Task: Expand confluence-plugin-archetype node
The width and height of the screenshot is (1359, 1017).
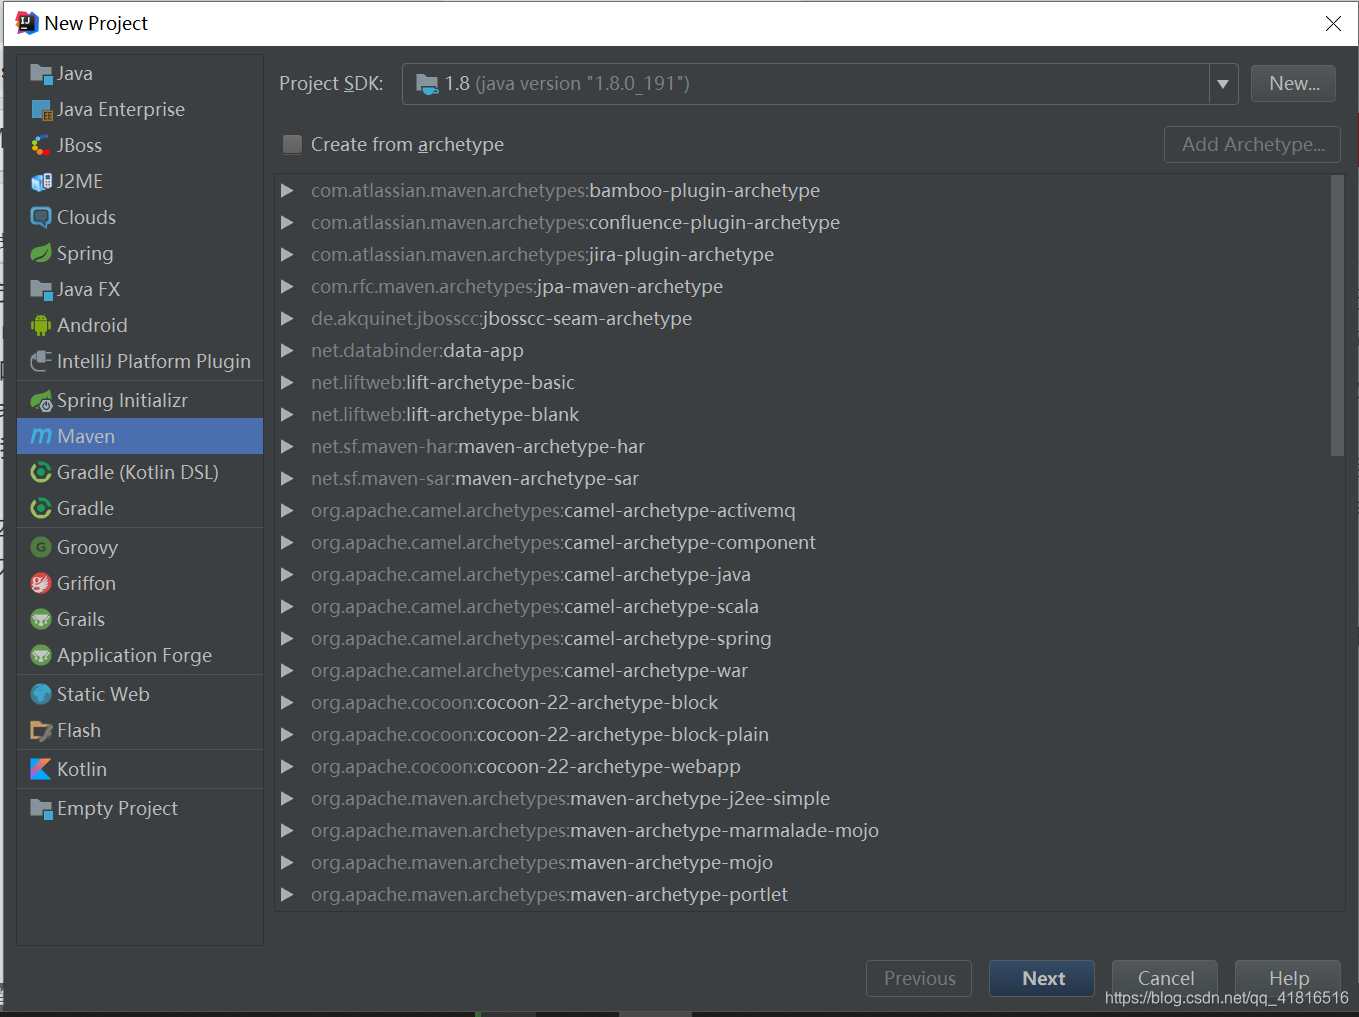Action: [x=287, y=222]
